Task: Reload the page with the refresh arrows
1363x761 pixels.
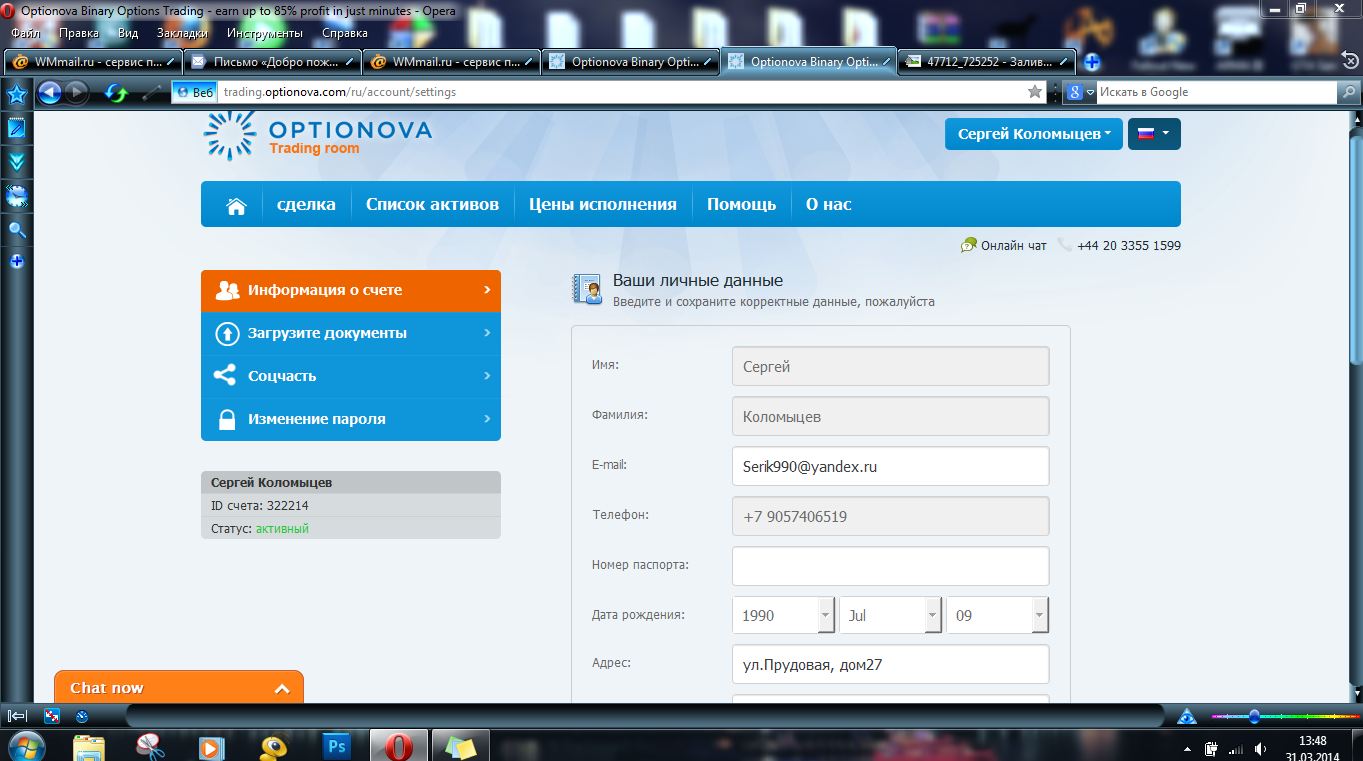Action: pos(117,93)
